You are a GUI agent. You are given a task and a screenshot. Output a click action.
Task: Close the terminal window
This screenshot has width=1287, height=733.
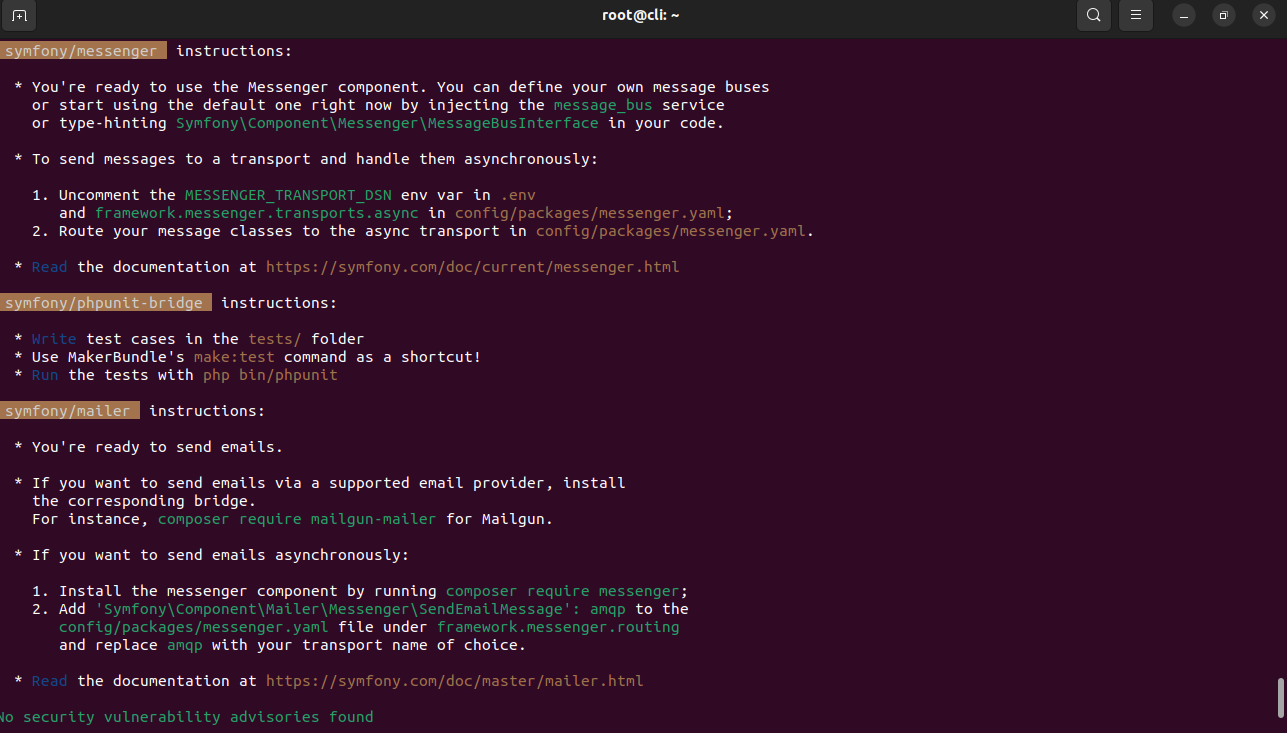tap(1263, 15)
